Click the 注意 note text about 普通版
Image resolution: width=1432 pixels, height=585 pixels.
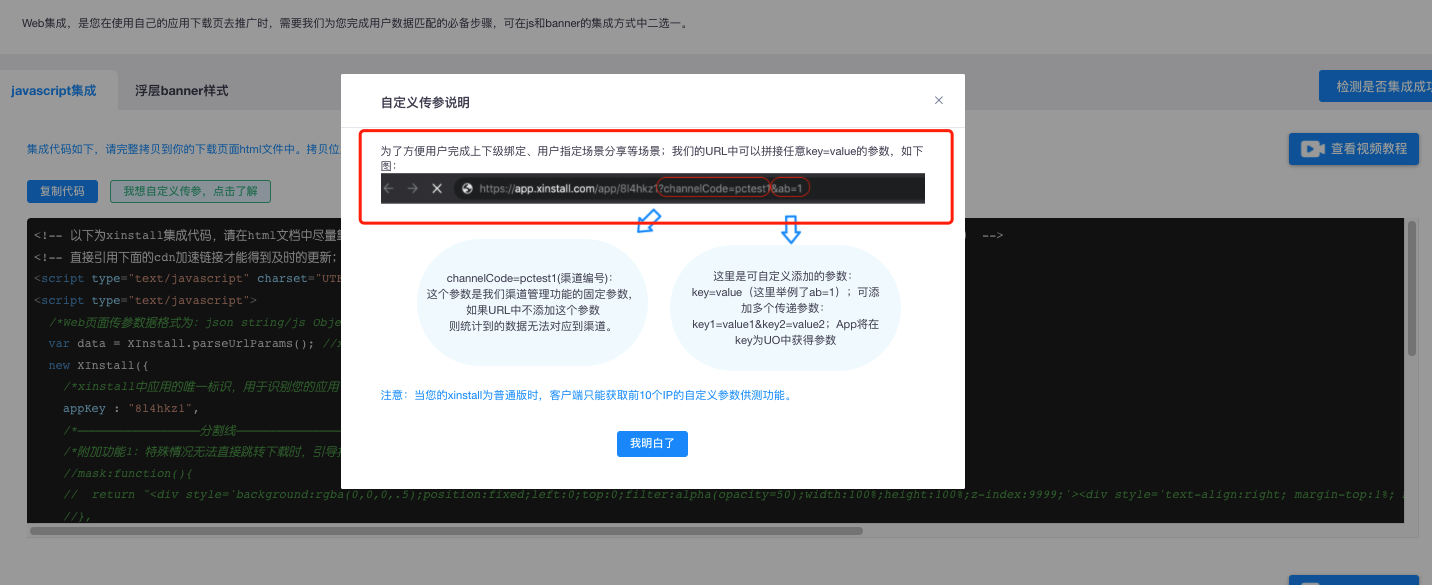click(x=587, y=395)
